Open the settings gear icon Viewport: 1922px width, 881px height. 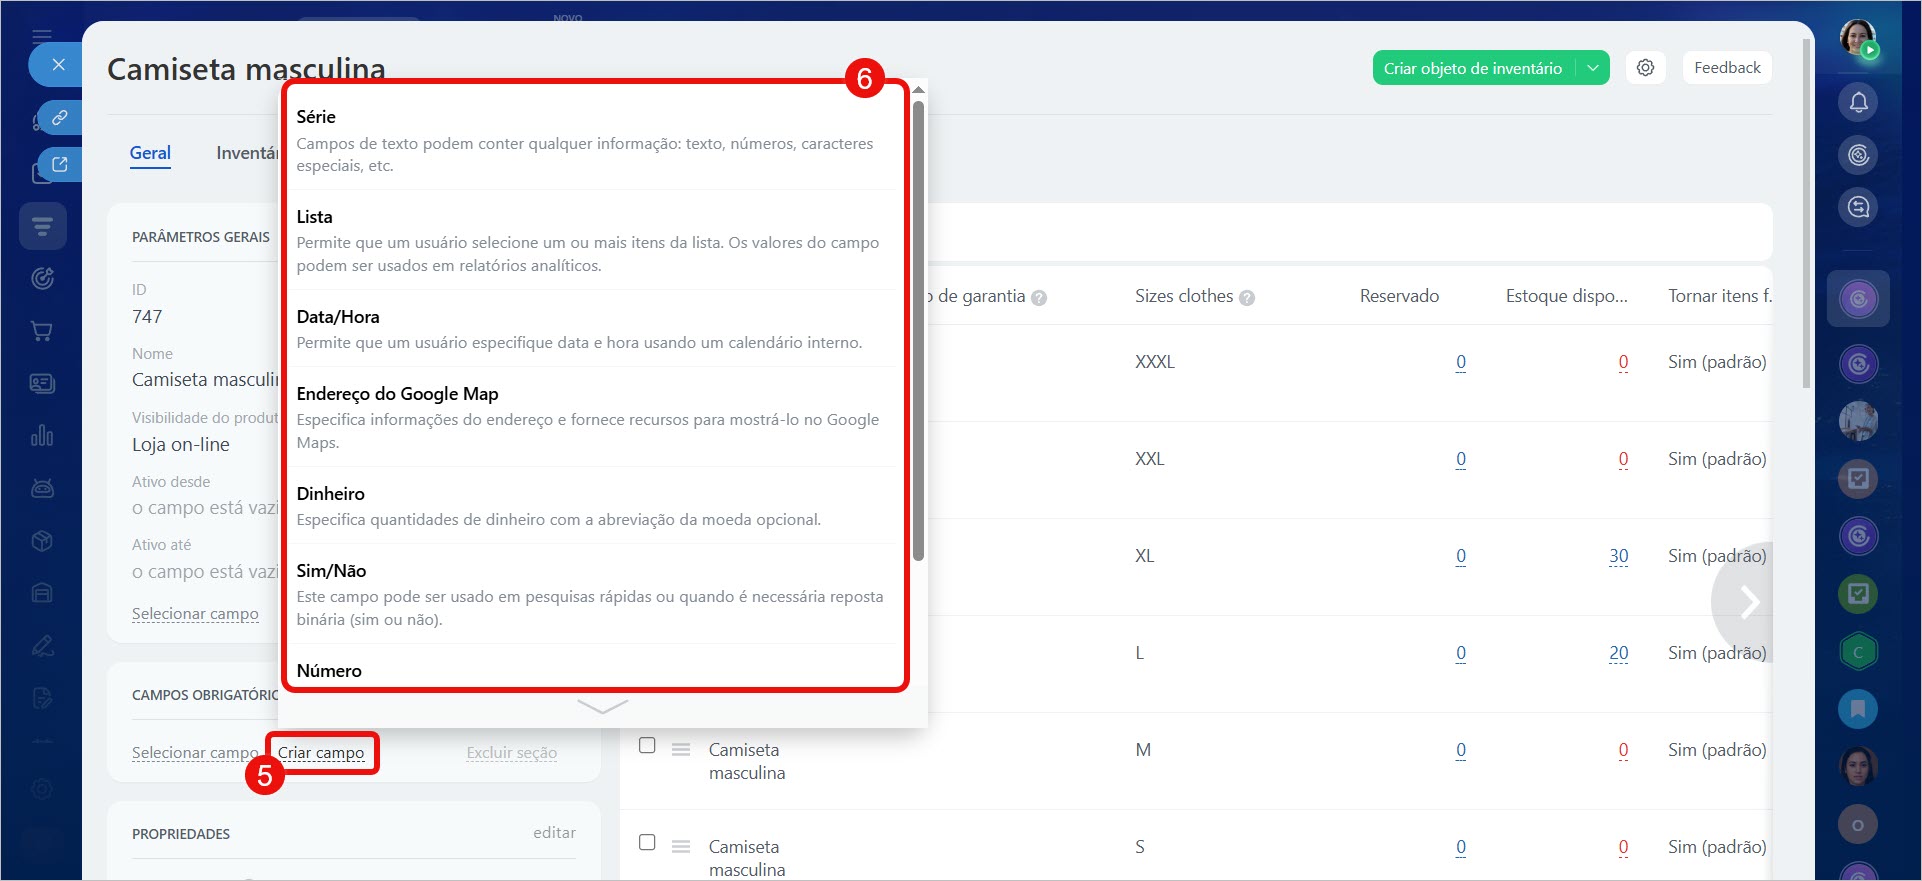click(1645, 68)
